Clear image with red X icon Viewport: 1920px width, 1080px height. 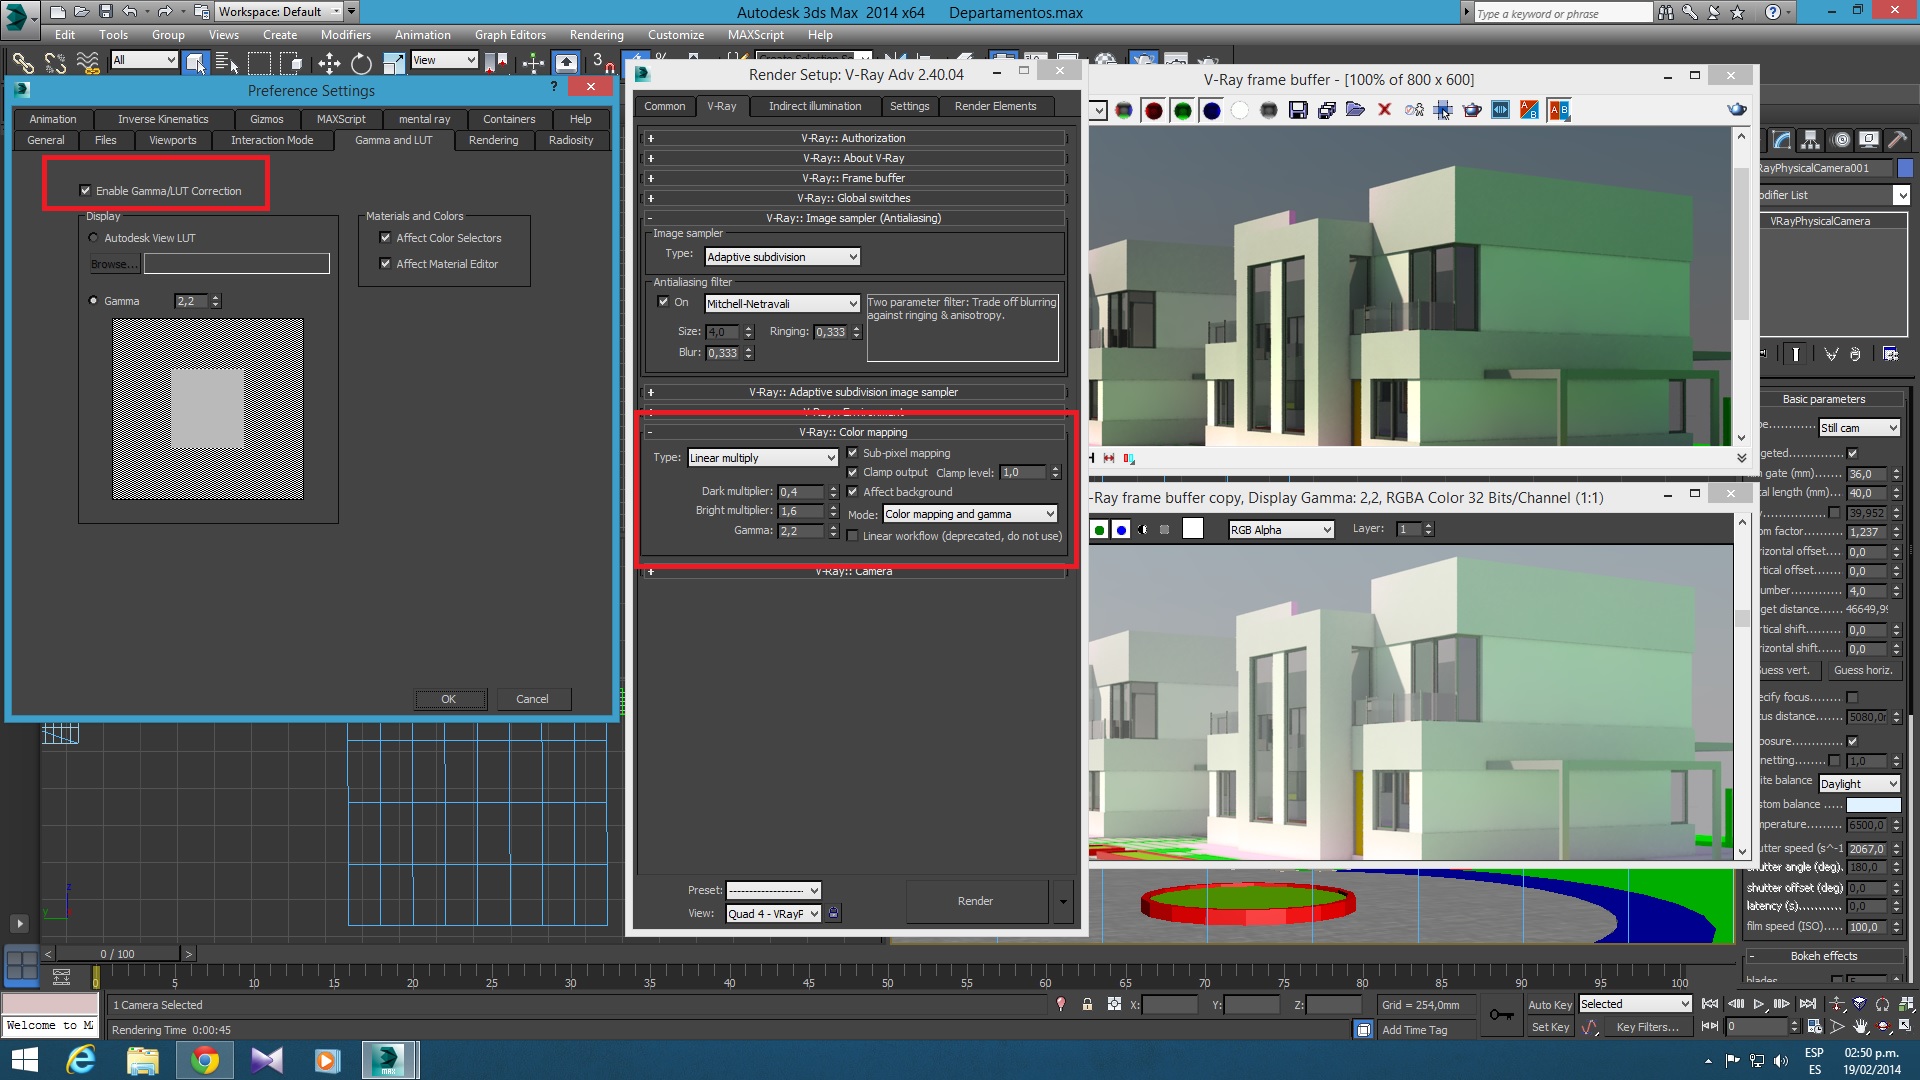(1384, 110)
